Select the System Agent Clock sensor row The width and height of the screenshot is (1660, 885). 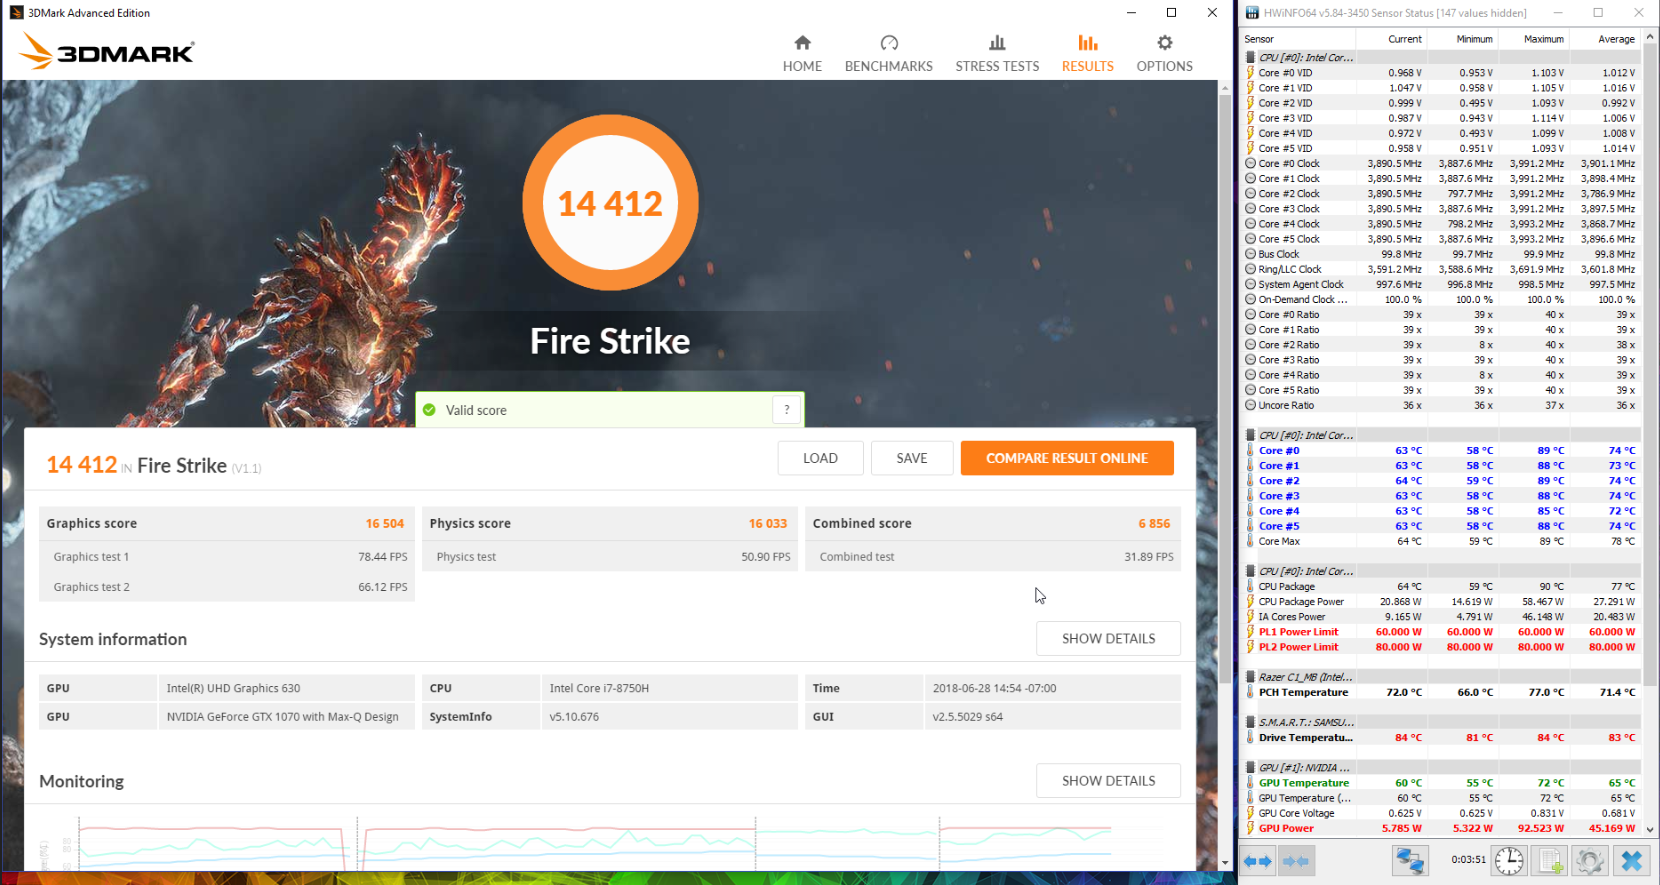[1441, 284]
